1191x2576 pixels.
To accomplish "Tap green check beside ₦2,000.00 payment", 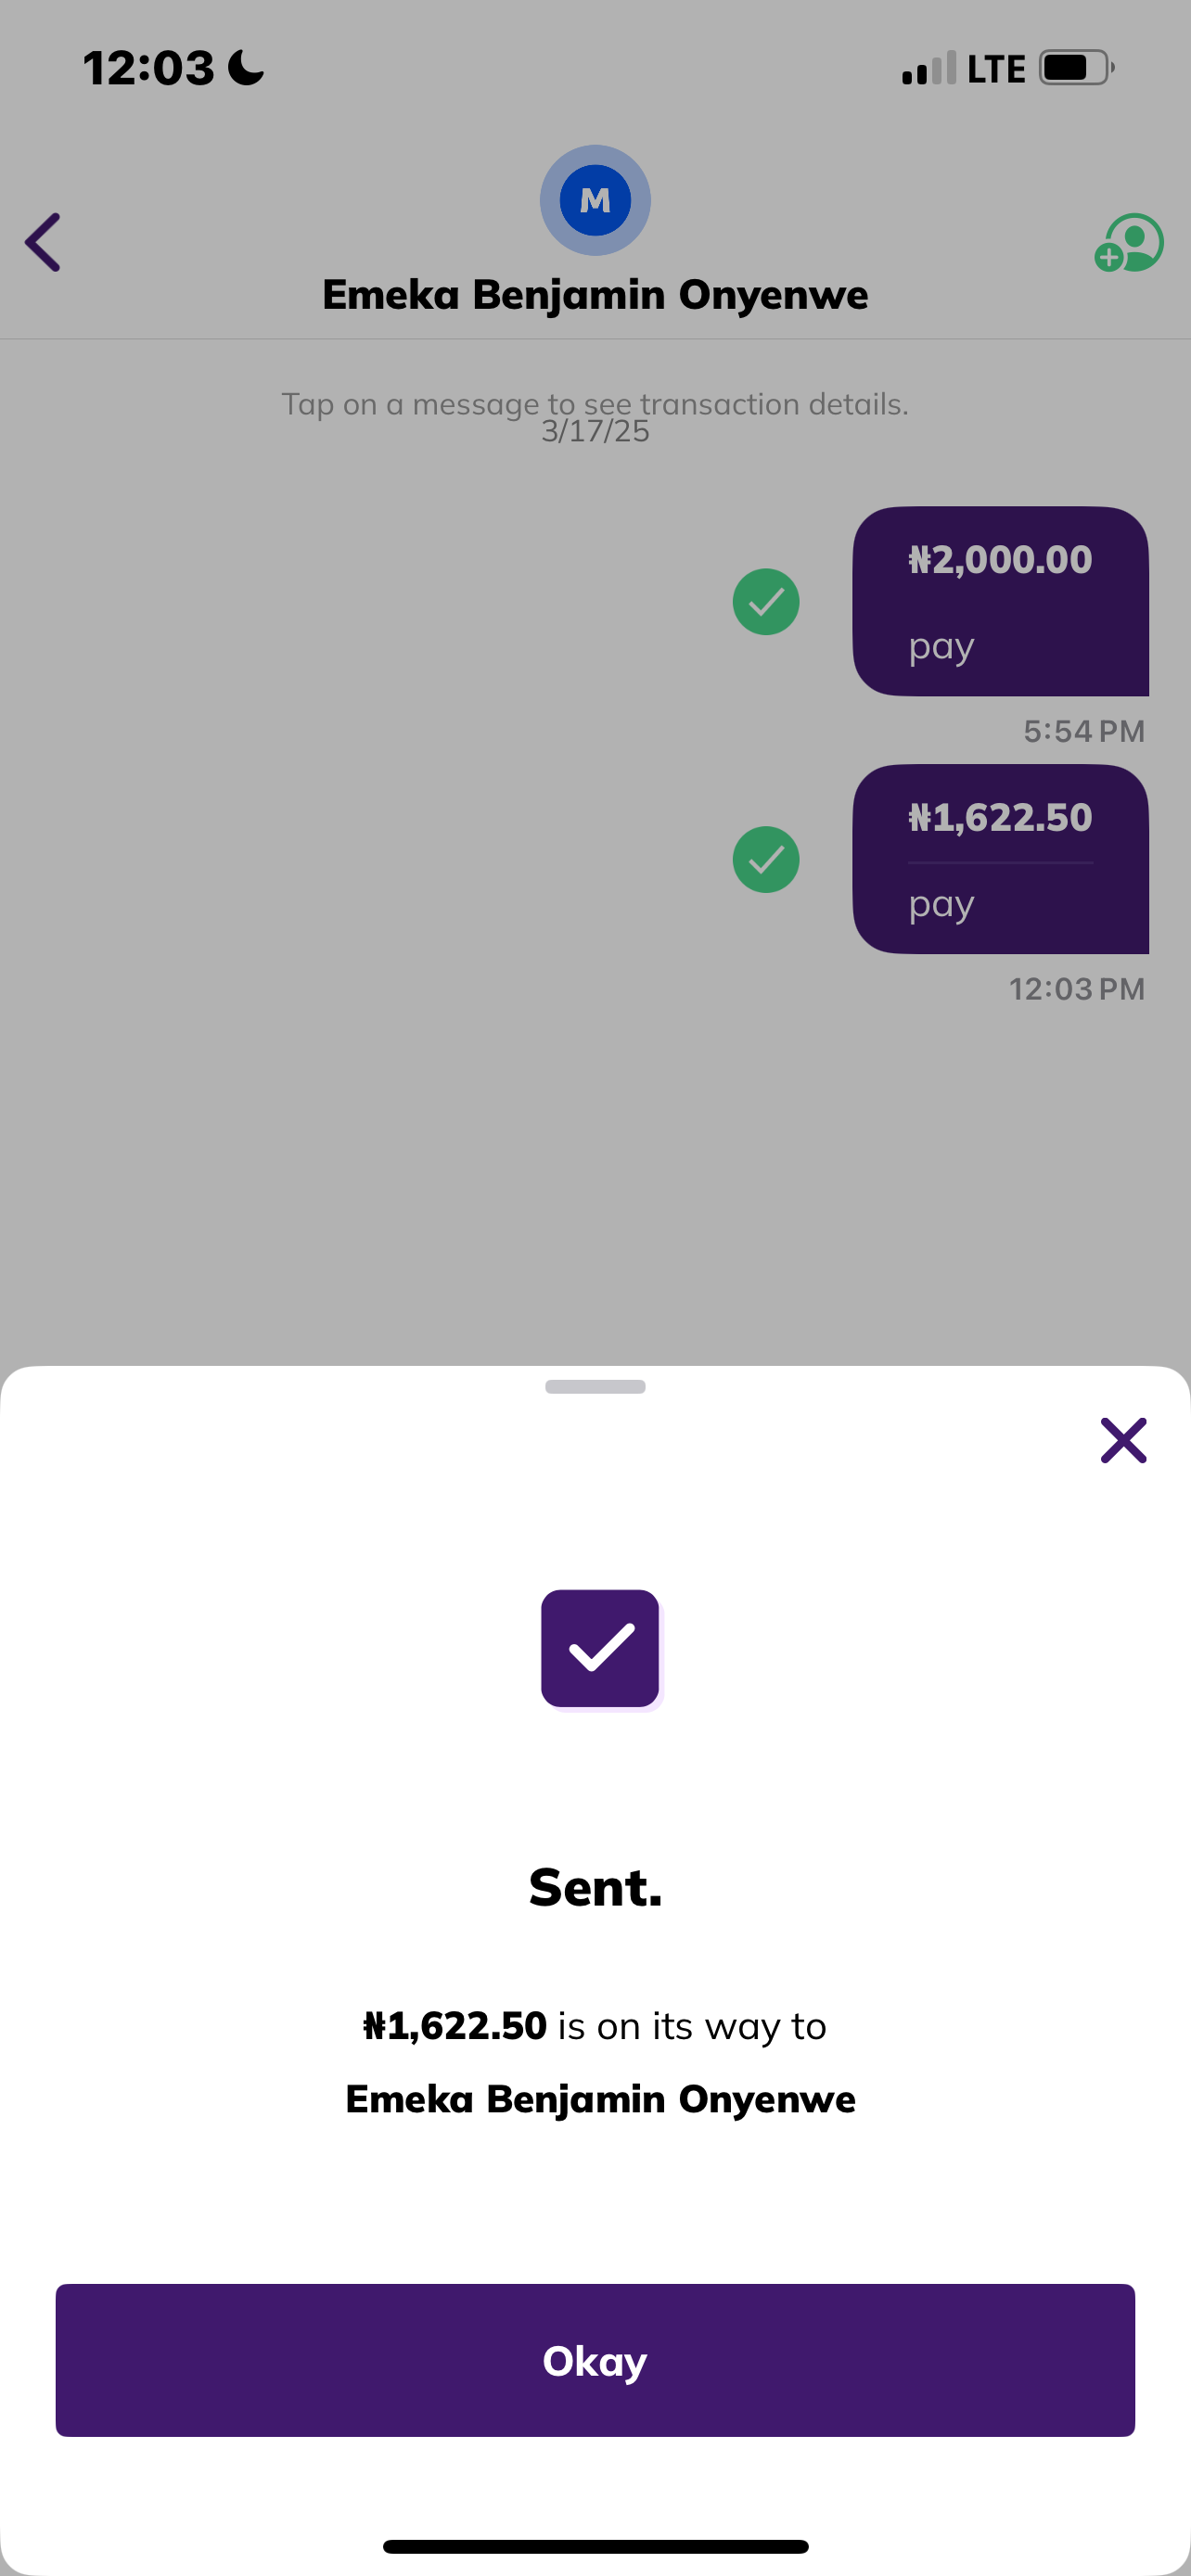I will 766,602.
